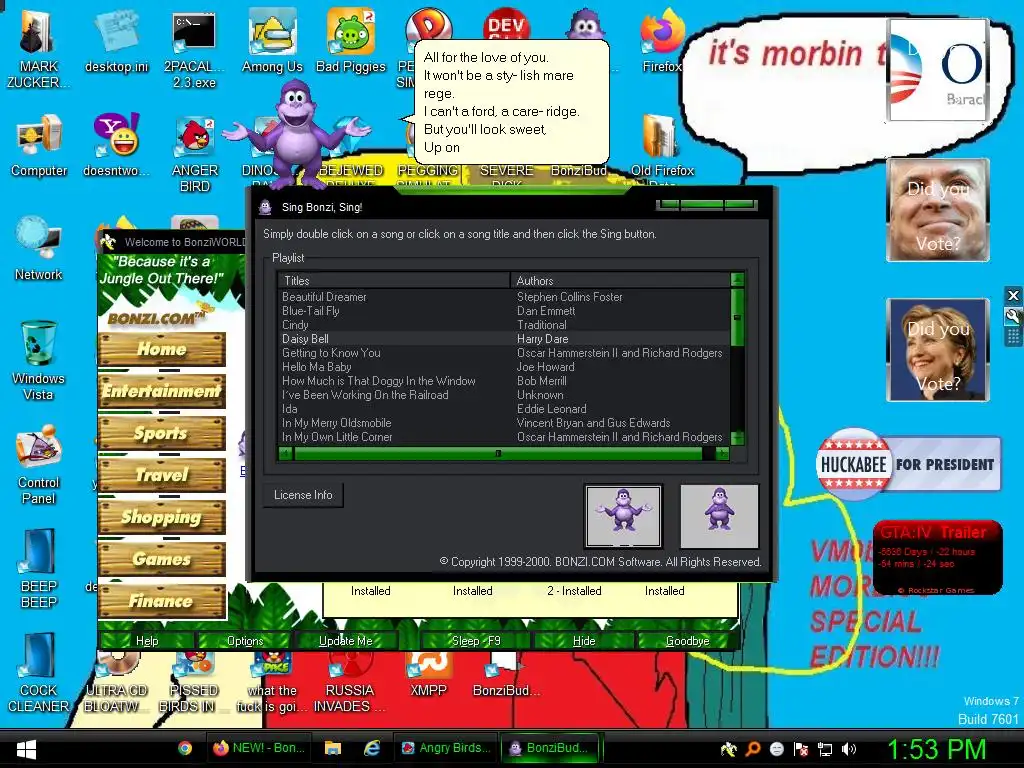Select In My Merry Oldsmobile song
Image resolution: width=1024 pixels, height=768 pixels.
(x=504, y=423)
